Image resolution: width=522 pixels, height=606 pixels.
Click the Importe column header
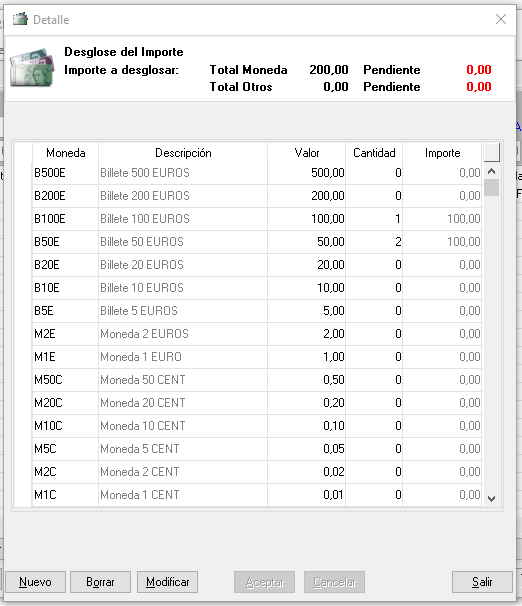pos(442,153)
